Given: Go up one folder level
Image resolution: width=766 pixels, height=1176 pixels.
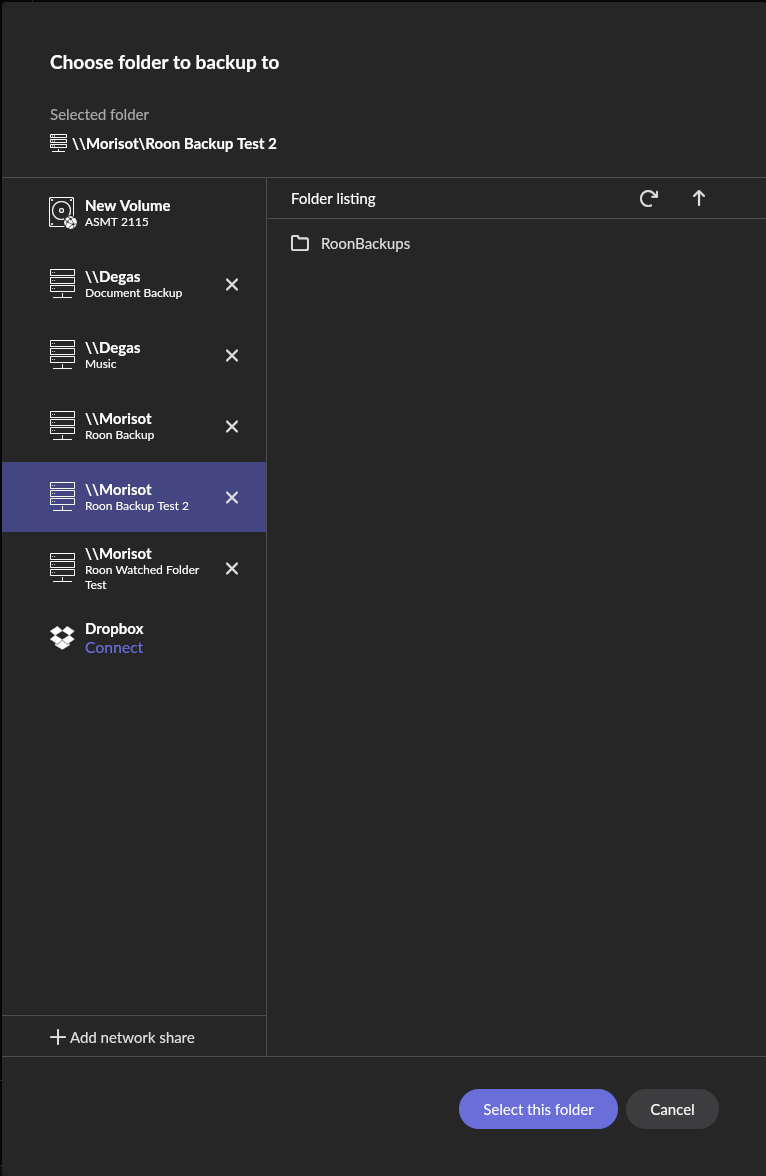Looking at the screenshot, I should pyautogui.click(x=698, y=199).
